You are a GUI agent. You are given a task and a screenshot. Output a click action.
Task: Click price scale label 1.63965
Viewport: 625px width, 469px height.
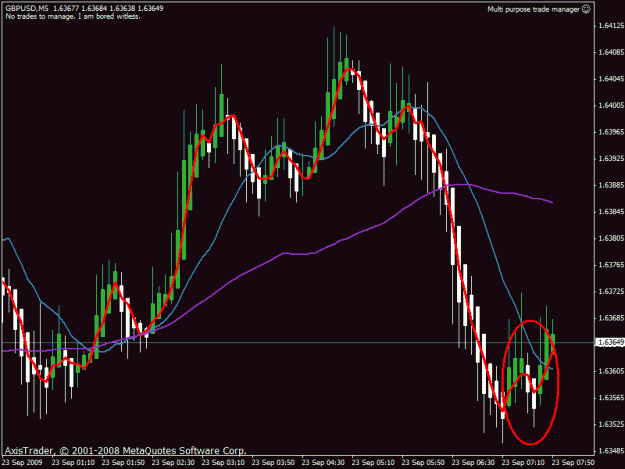pyautogui.click(x=611, y=132)
